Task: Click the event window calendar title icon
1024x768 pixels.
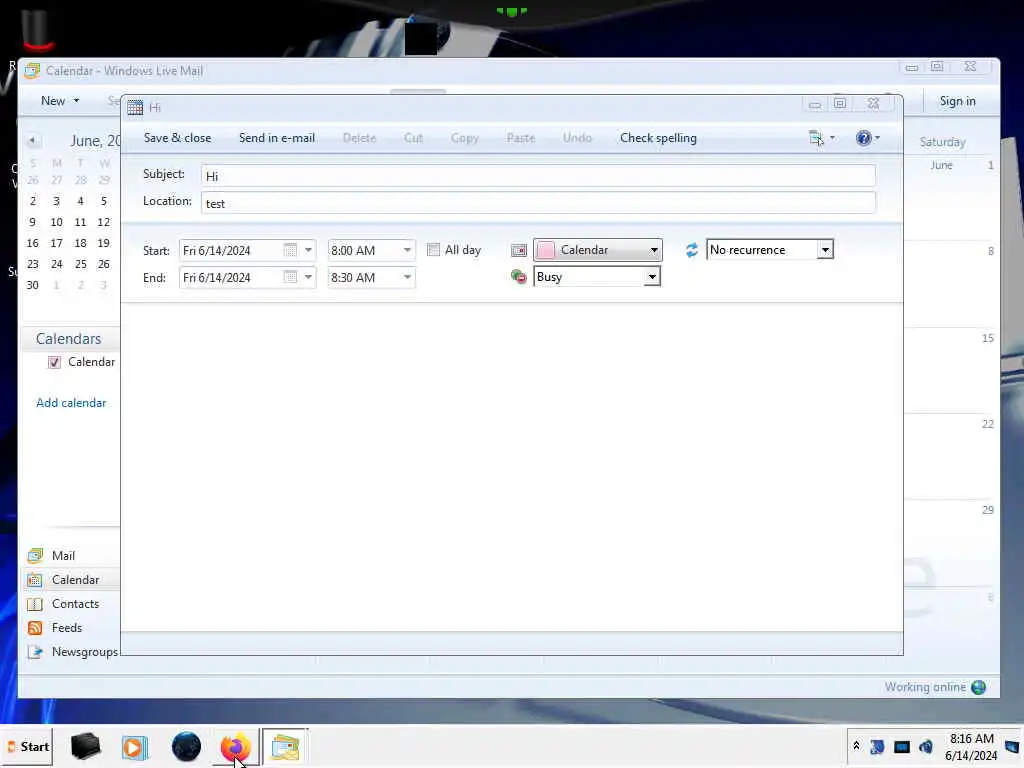Action: [x=135, y=108]
